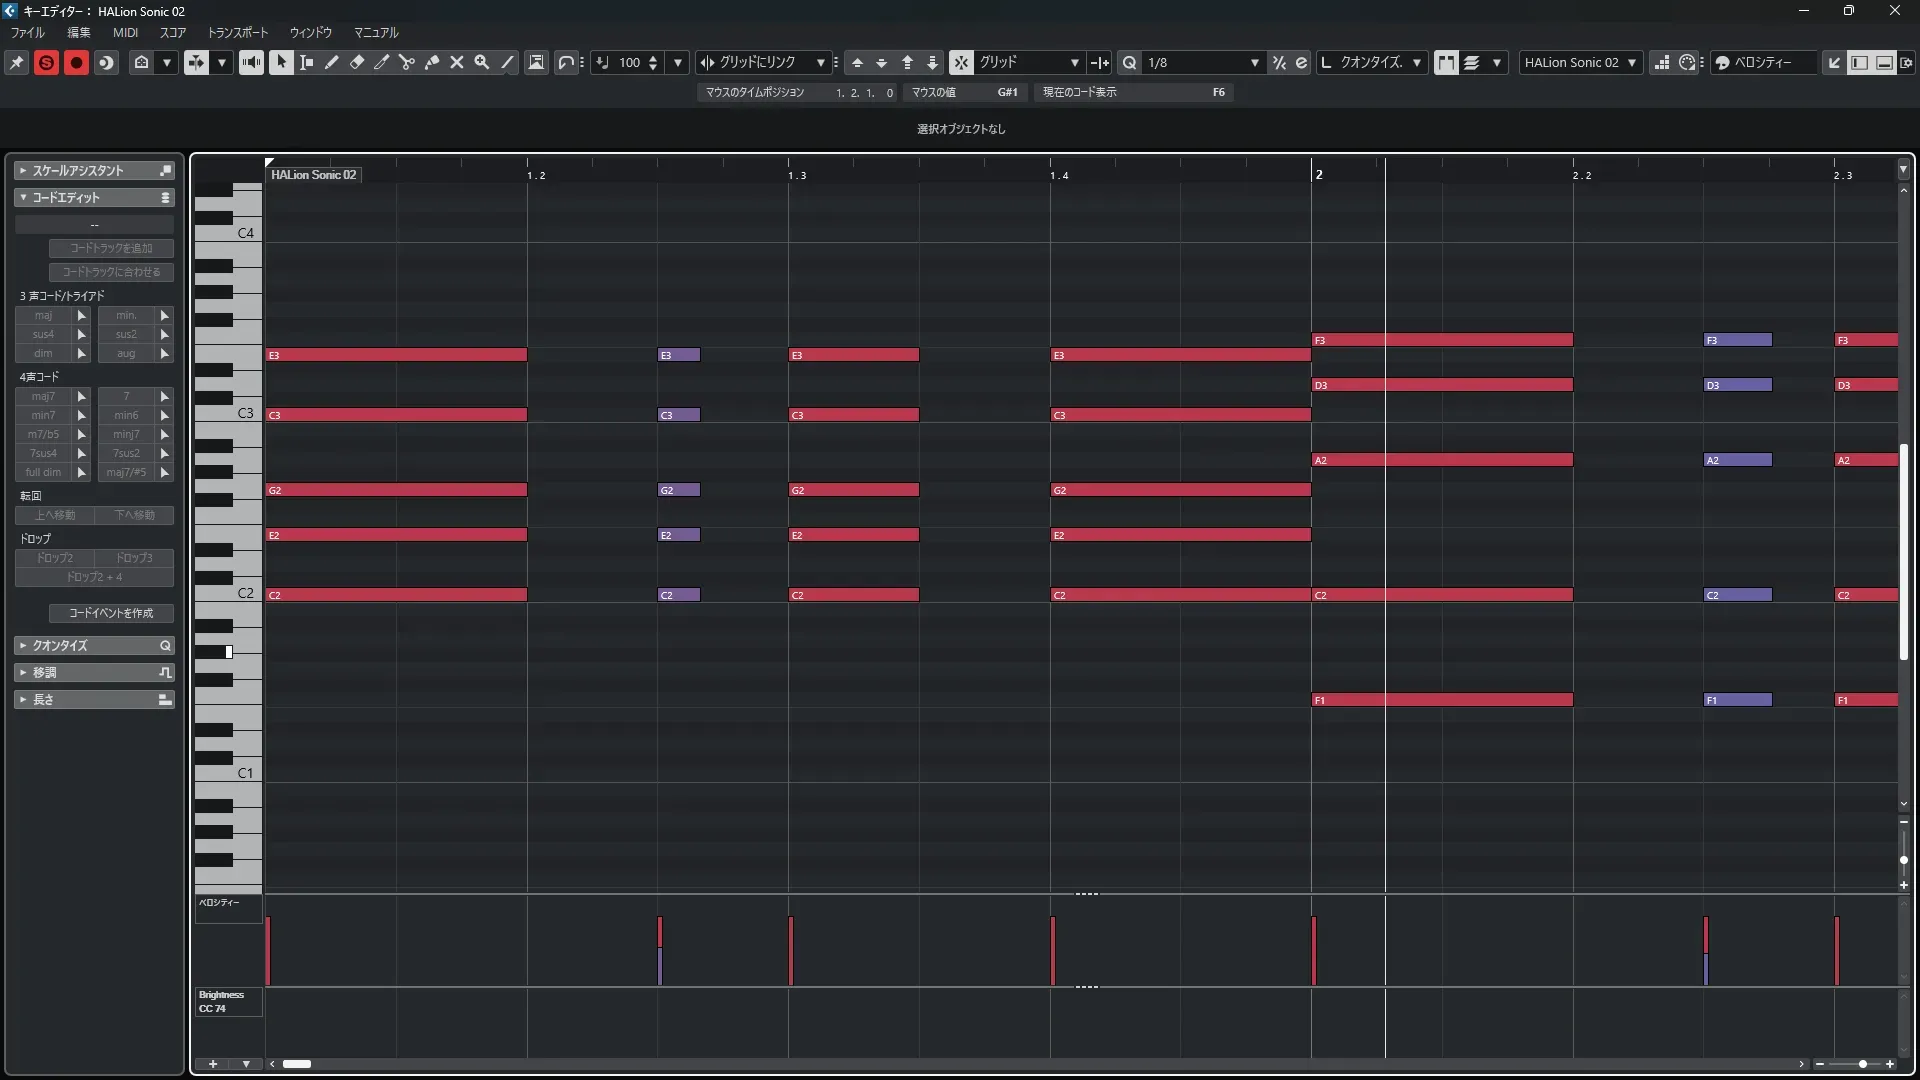Toggle Solo Editor button

46,62
